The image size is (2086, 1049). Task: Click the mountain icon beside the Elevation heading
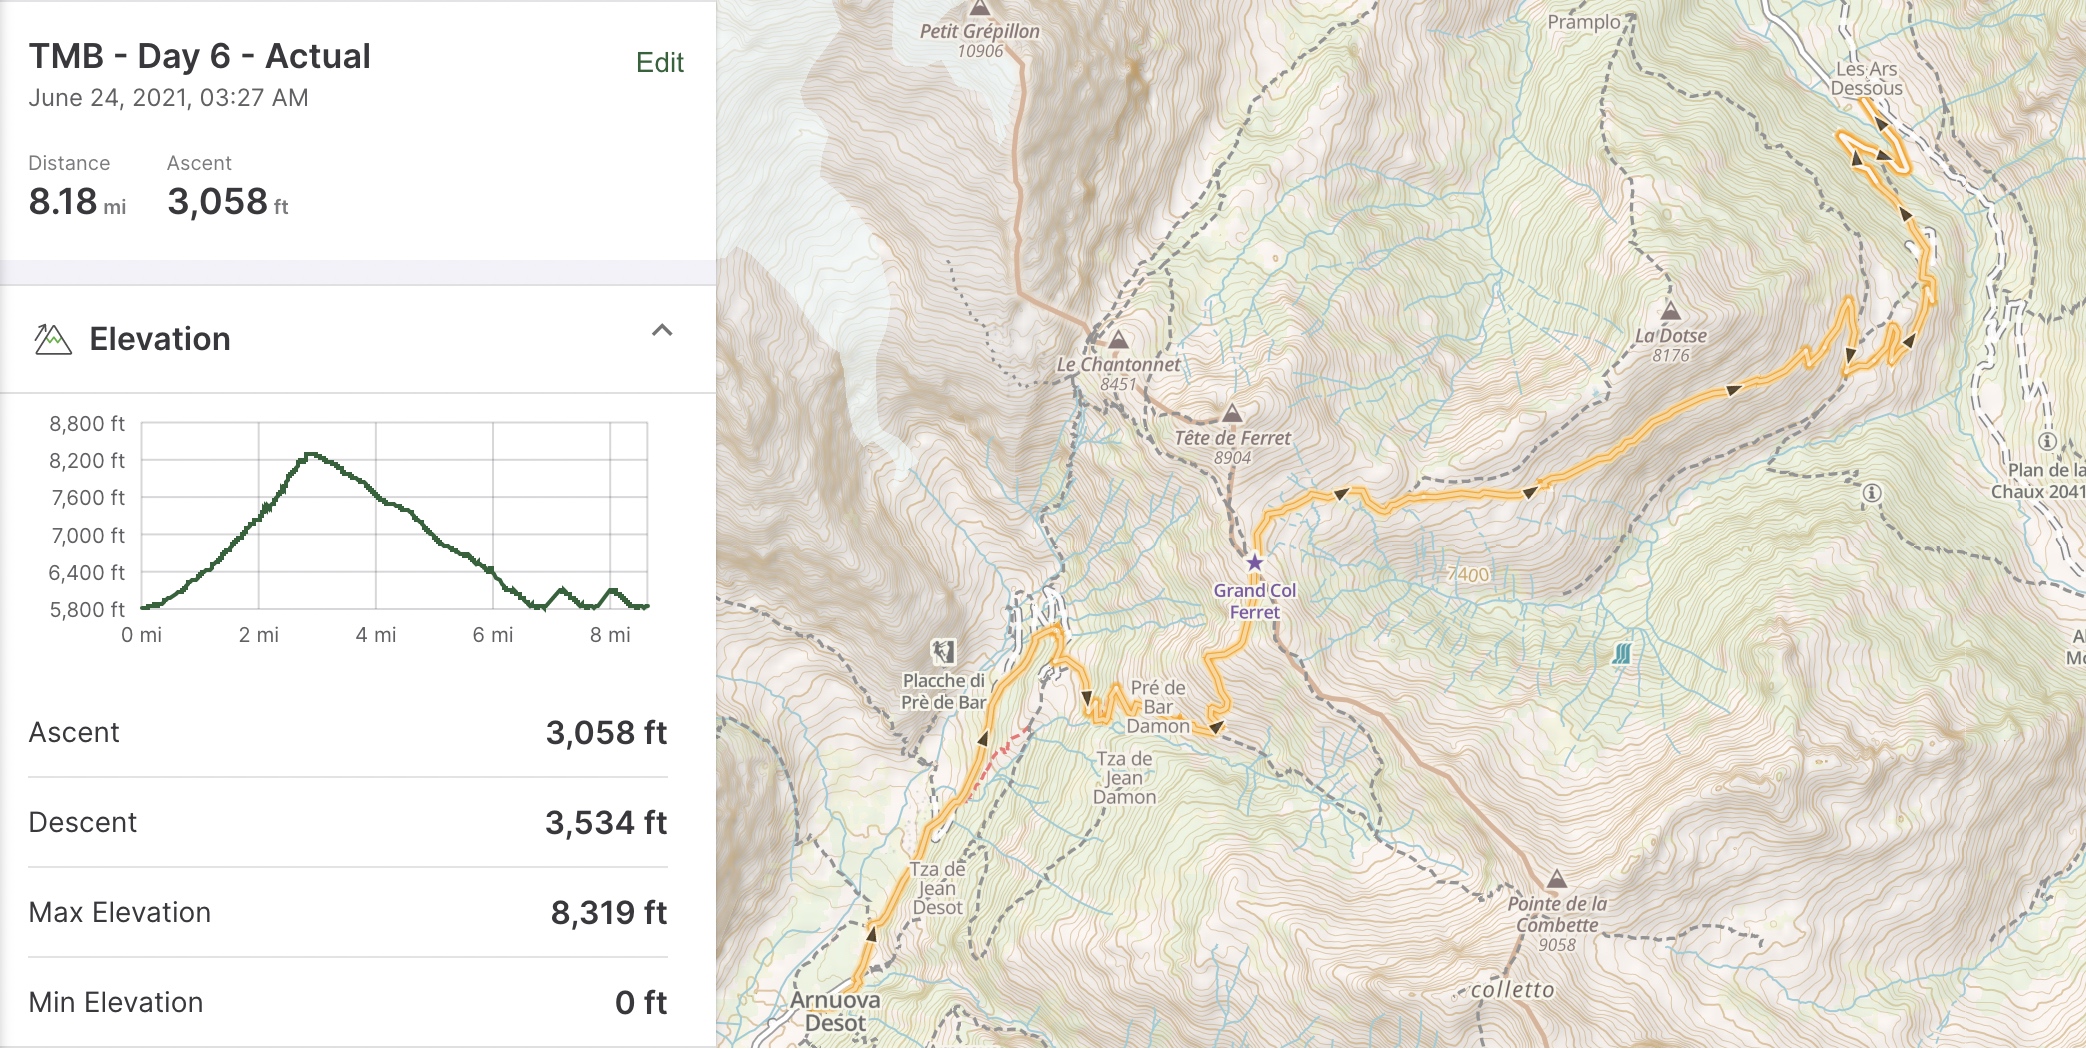tap(52, 340)
